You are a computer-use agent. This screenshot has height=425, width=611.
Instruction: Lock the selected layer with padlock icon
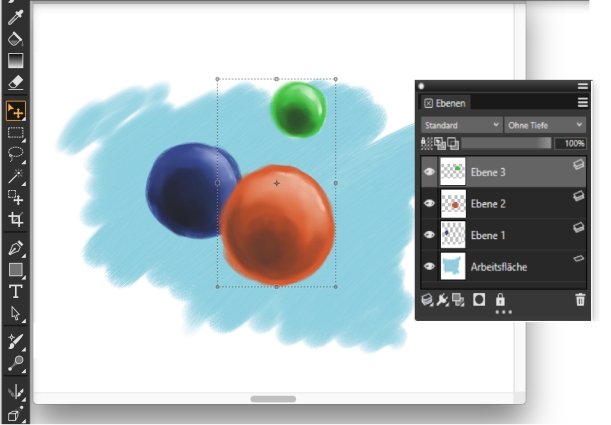pos(500,300)
